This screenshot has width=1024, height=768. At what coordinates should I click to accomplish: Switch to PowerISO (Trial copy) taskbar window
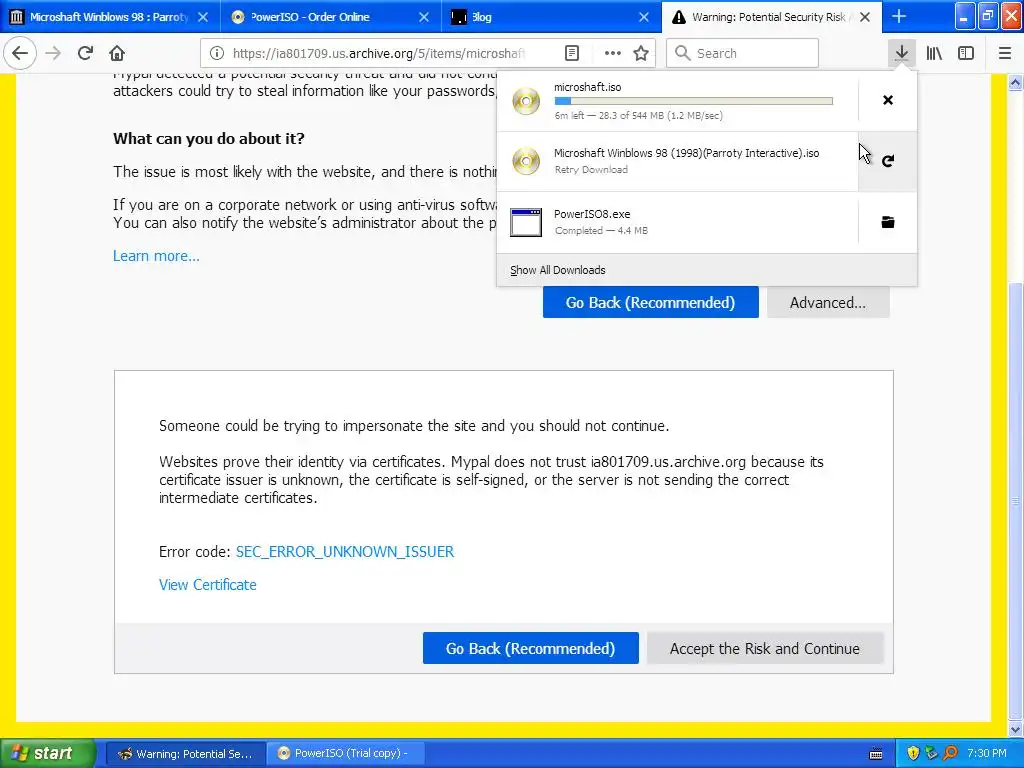344,754
